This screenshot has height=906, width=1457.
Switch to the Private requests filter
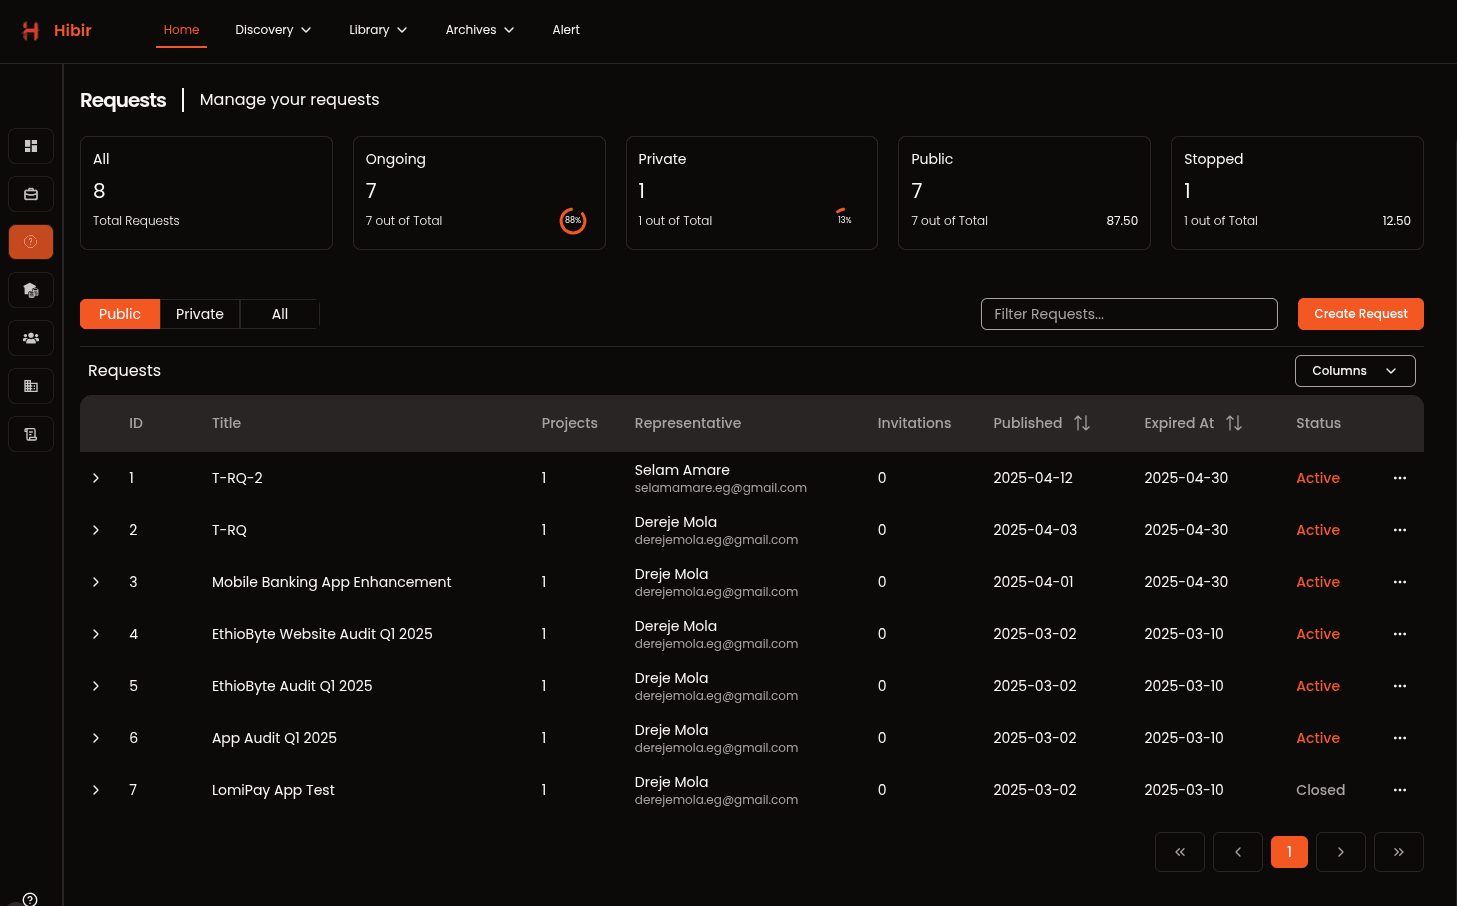(x=200, y=313)
